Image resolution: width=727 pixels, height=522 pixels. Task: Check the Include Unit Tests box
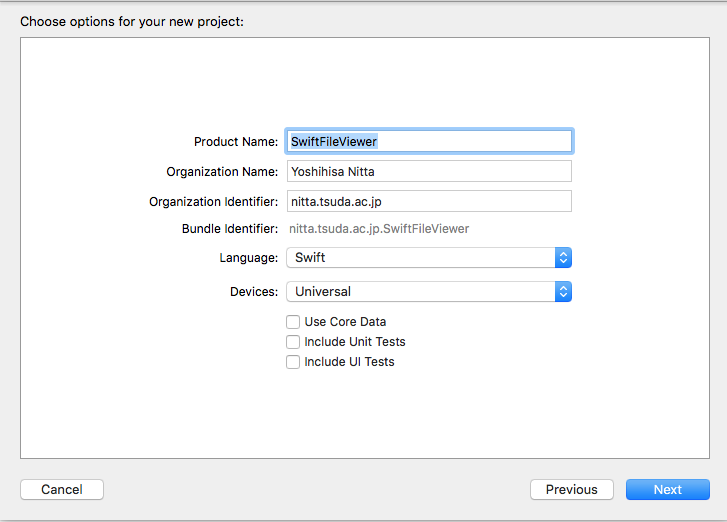click(x=293, y=342)
